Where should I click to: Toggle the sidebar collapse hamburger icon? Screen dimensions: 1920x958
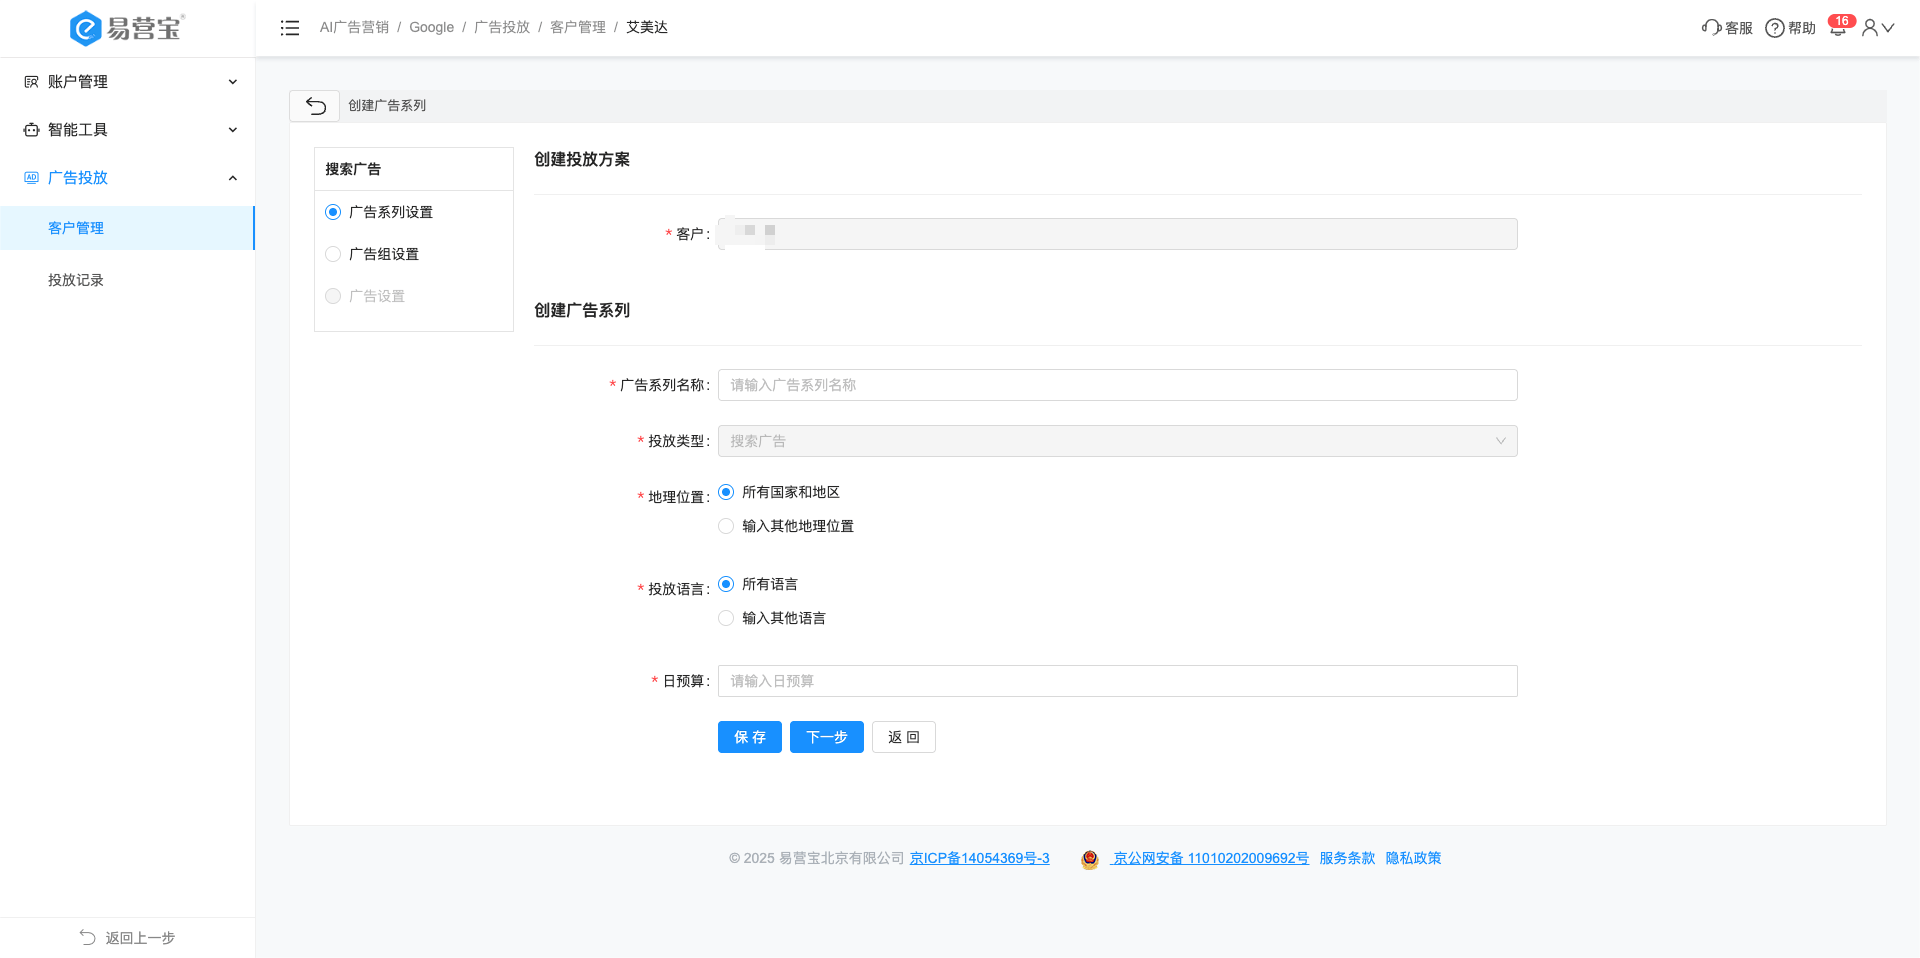290,28
